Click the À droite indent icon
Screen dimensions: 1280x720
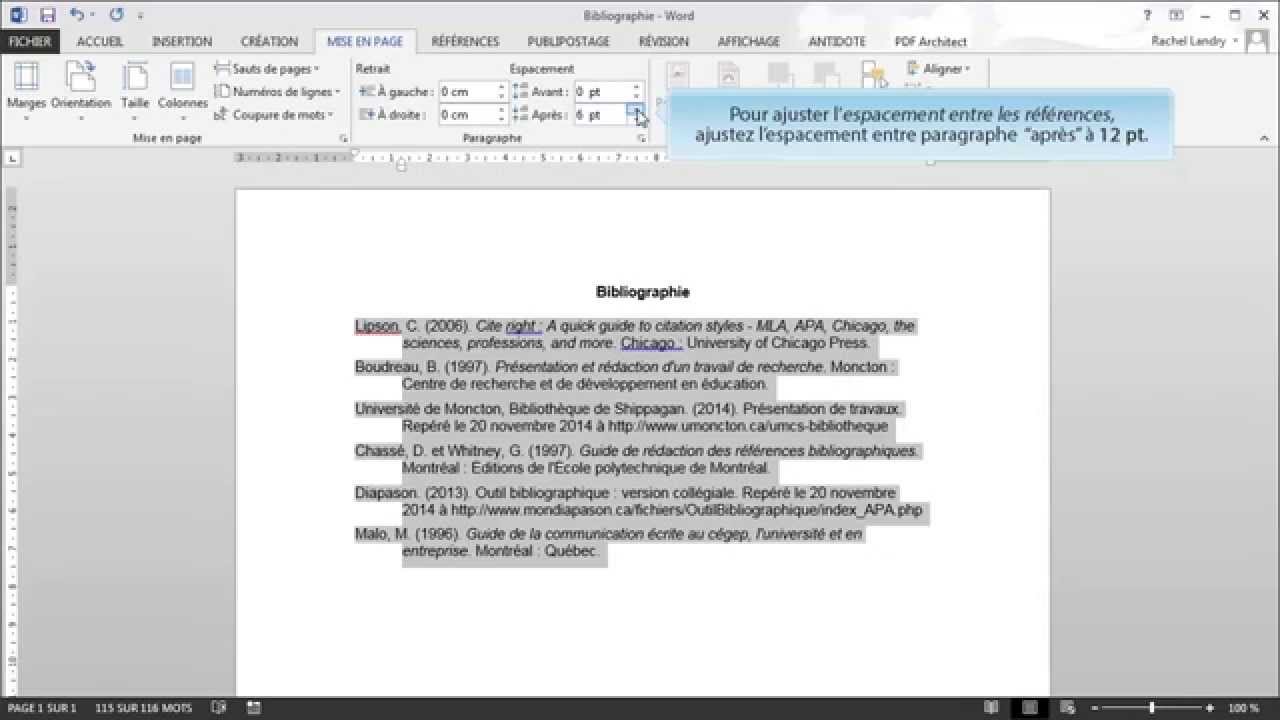pos(366,115)
